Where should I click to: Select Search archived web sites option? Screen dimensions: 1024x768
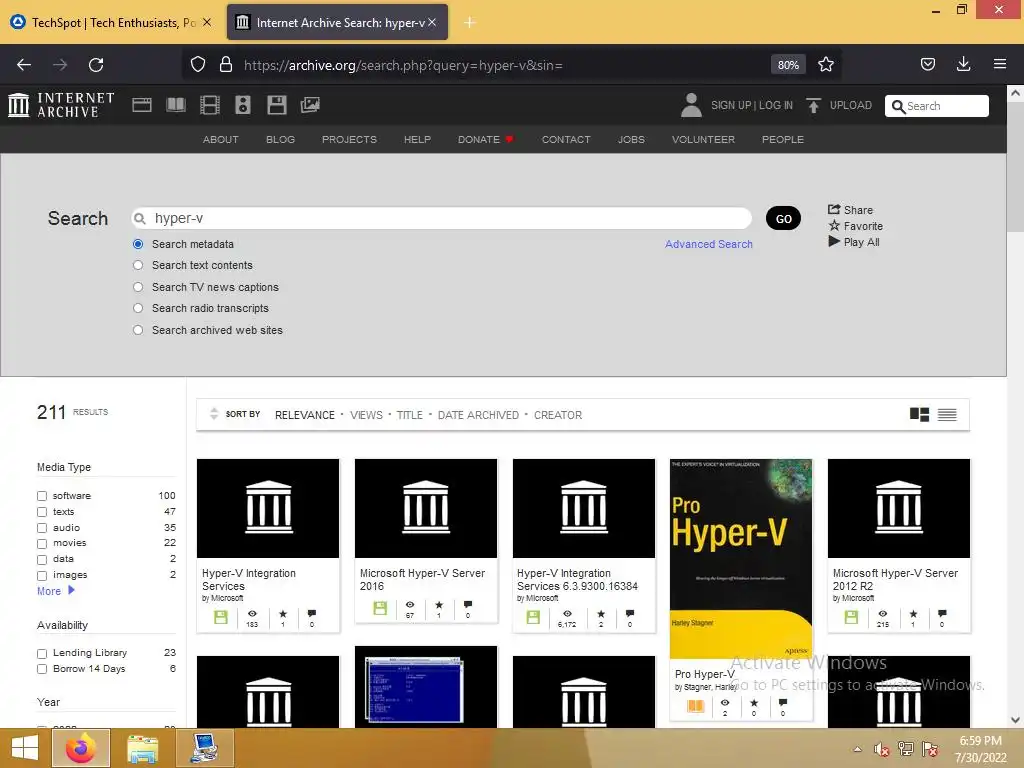pyautogui.click(x=138, y=330)
